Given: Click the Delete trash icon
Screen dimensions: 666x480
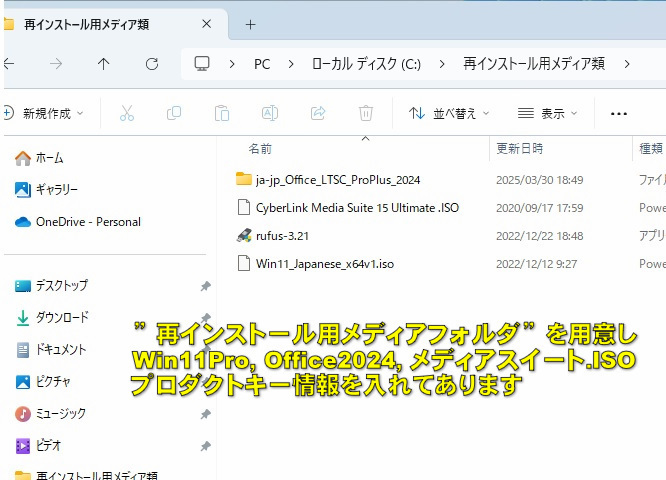Looking at the screenshot, I should [x=366, y=113].
